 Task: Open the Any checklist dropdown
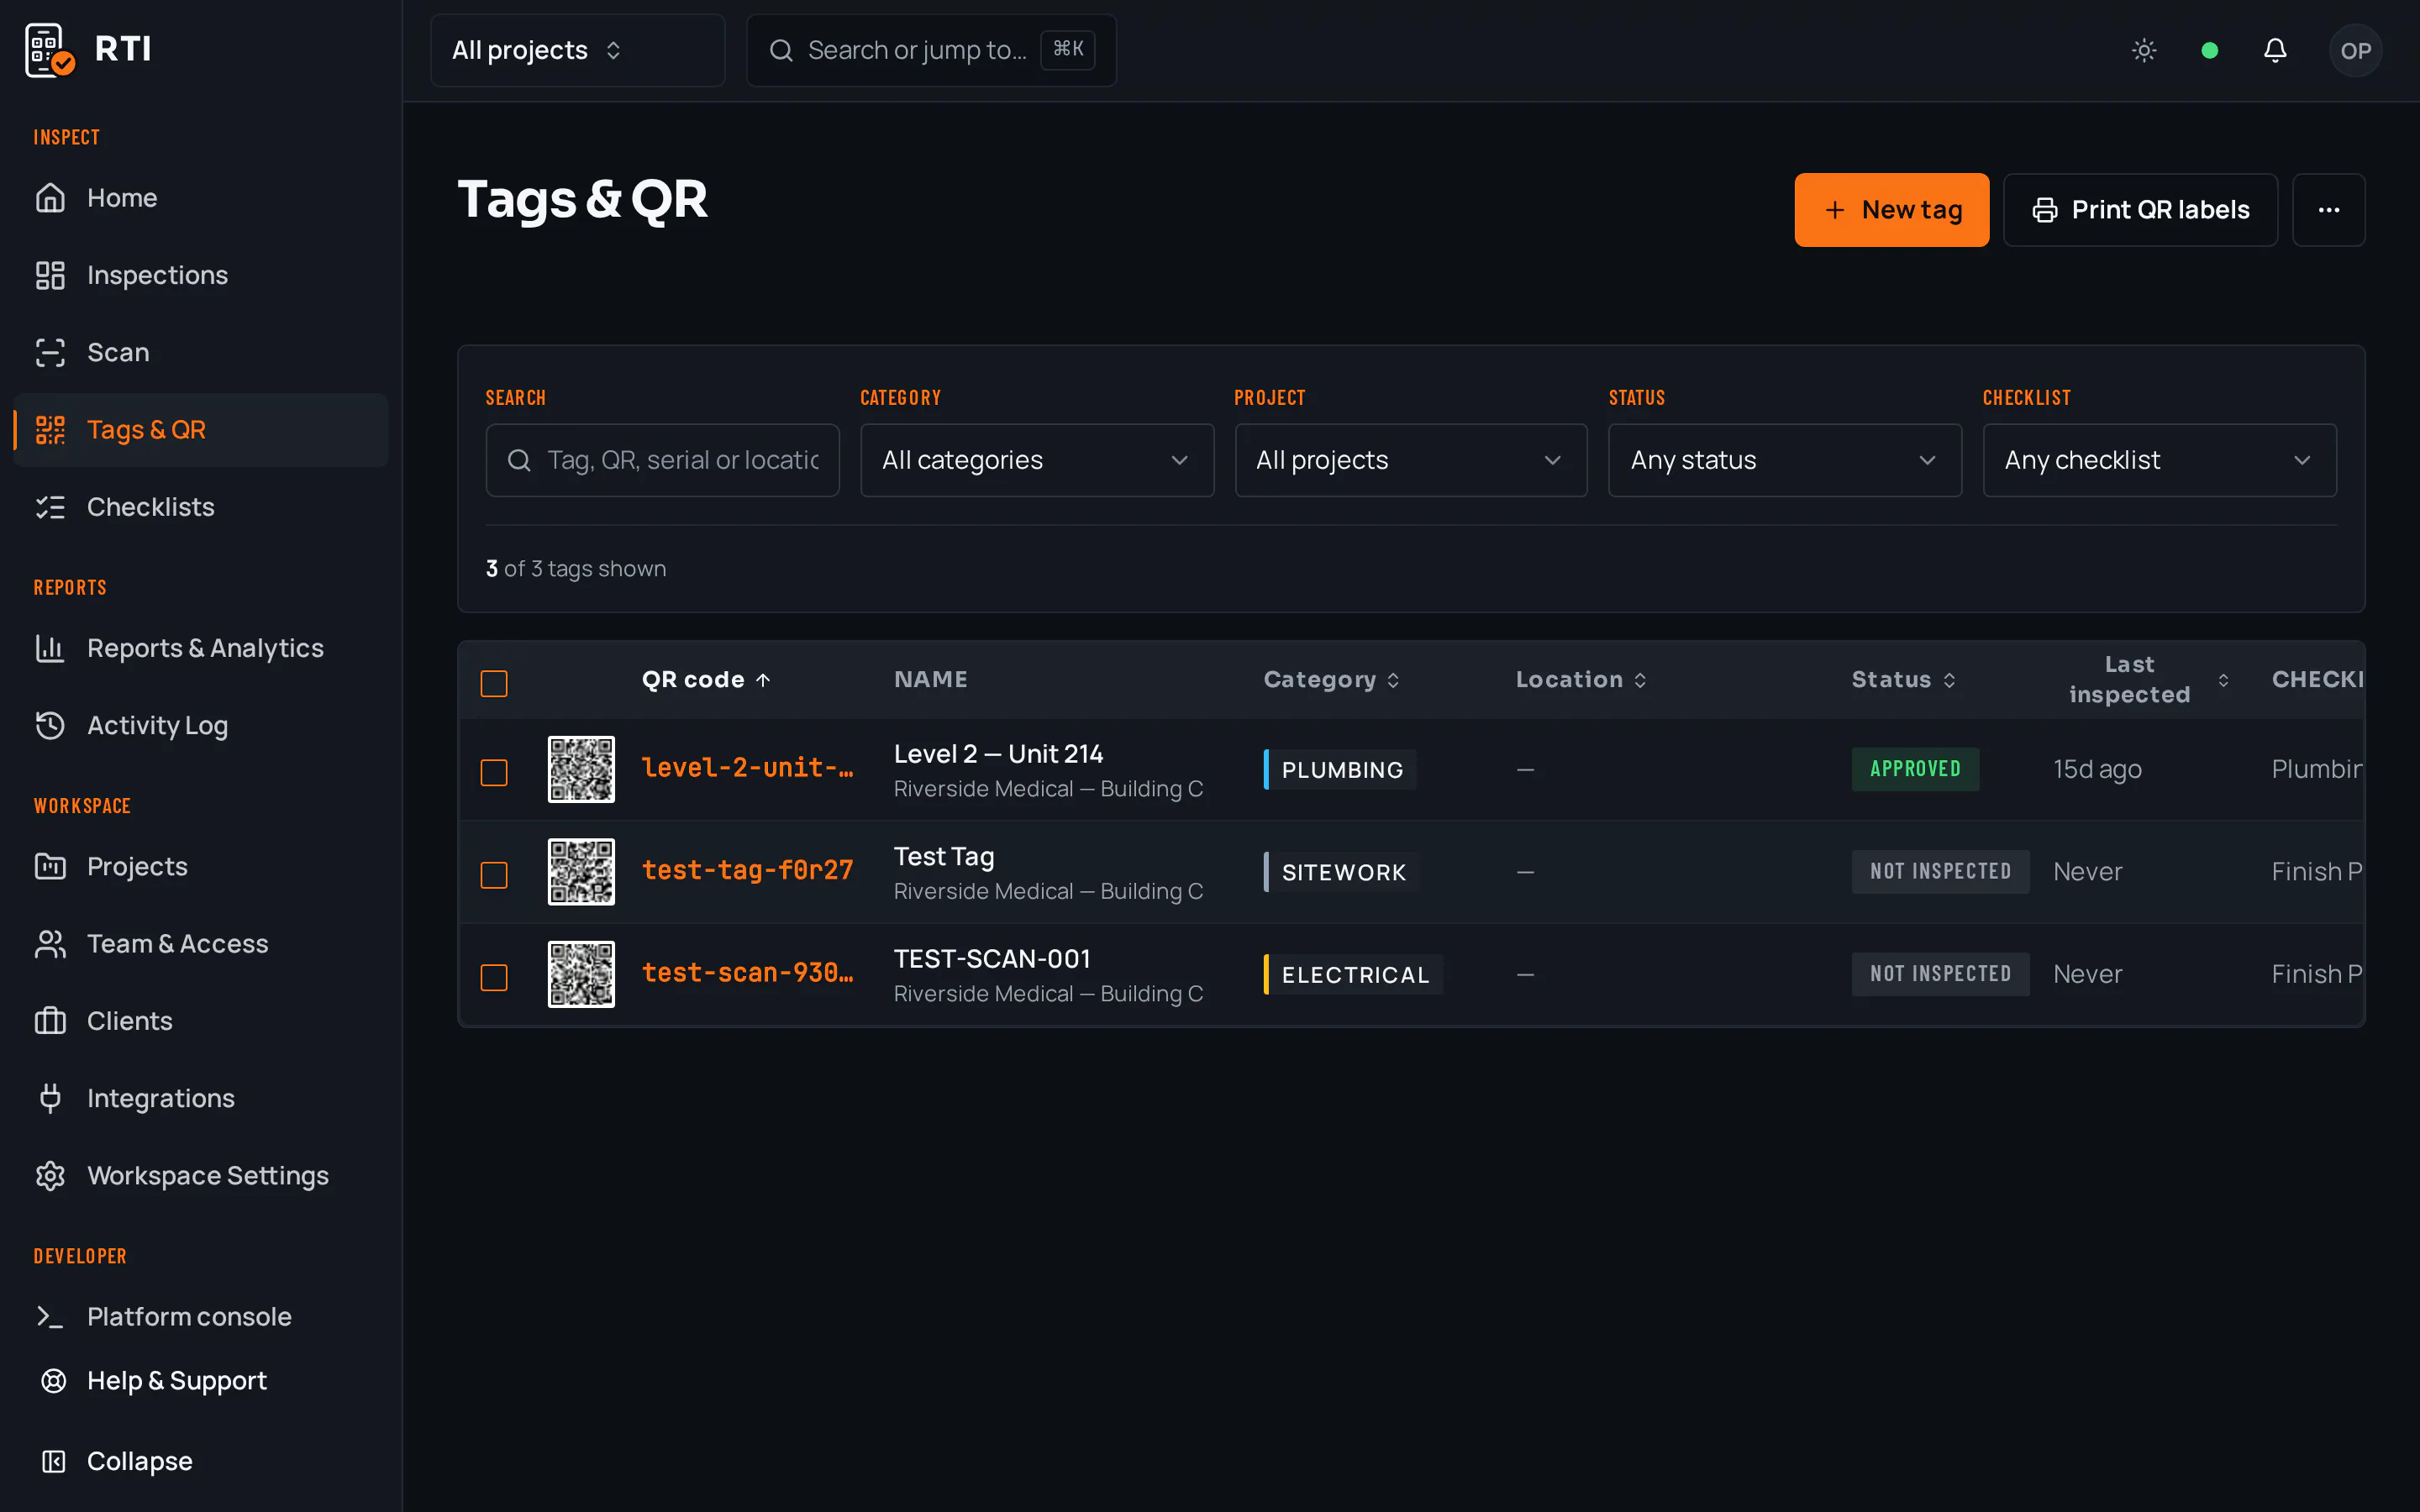tap(2159, 460)
